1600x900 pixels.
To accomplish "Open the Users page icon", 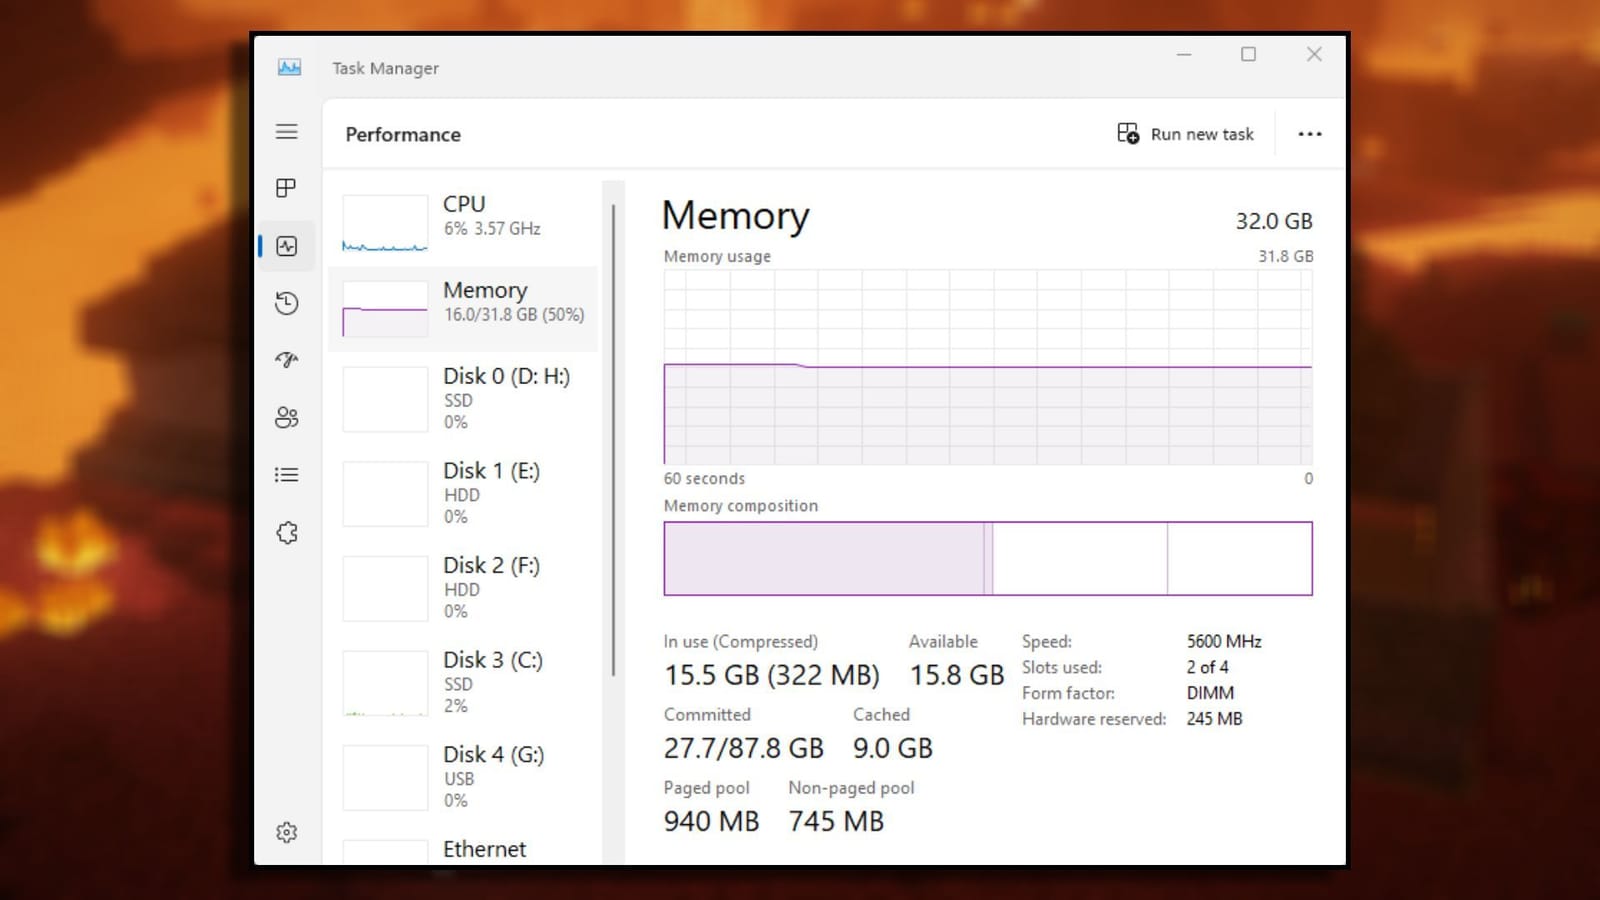I will point(287,417).
